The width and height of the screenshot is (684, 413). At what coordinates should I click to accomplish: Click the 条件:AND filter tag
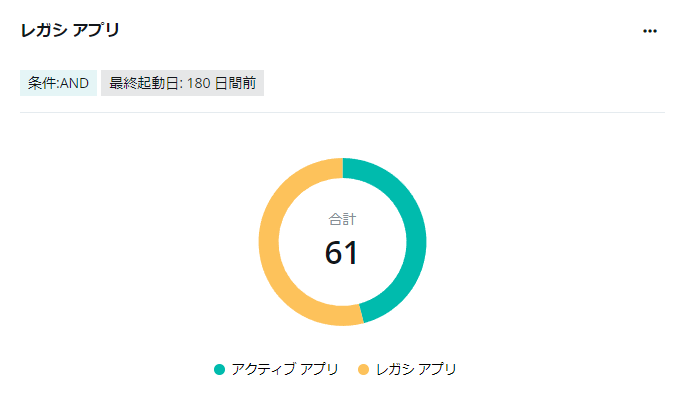[x=58, y=83]
